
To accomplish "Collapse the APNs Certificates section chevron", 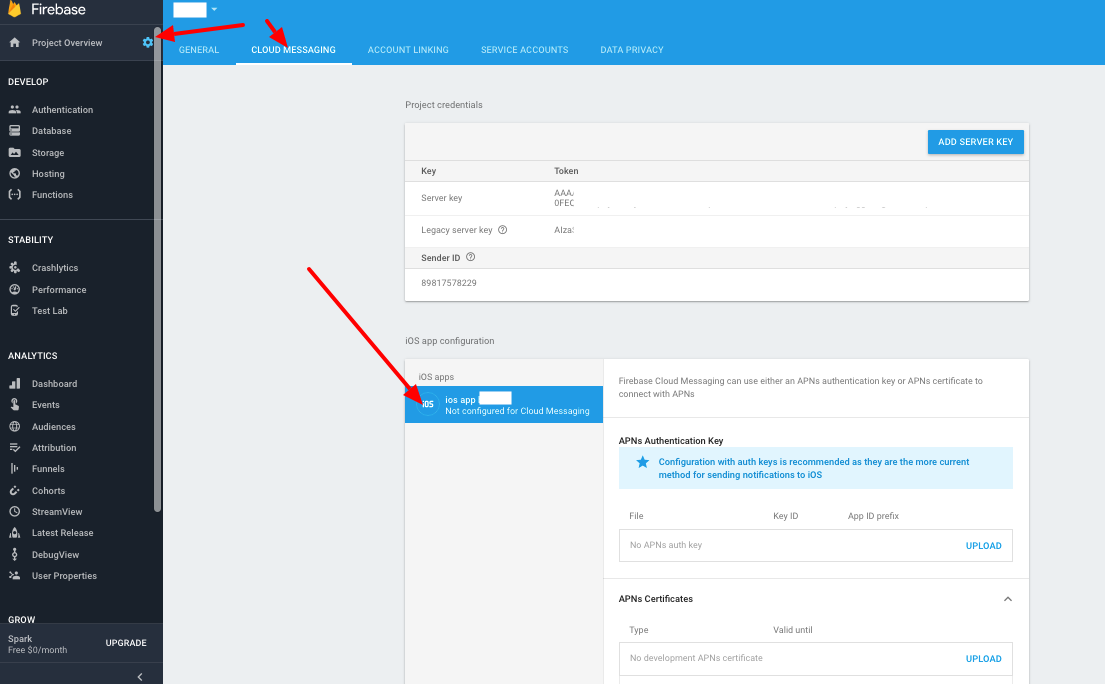I will (1008, 599).
